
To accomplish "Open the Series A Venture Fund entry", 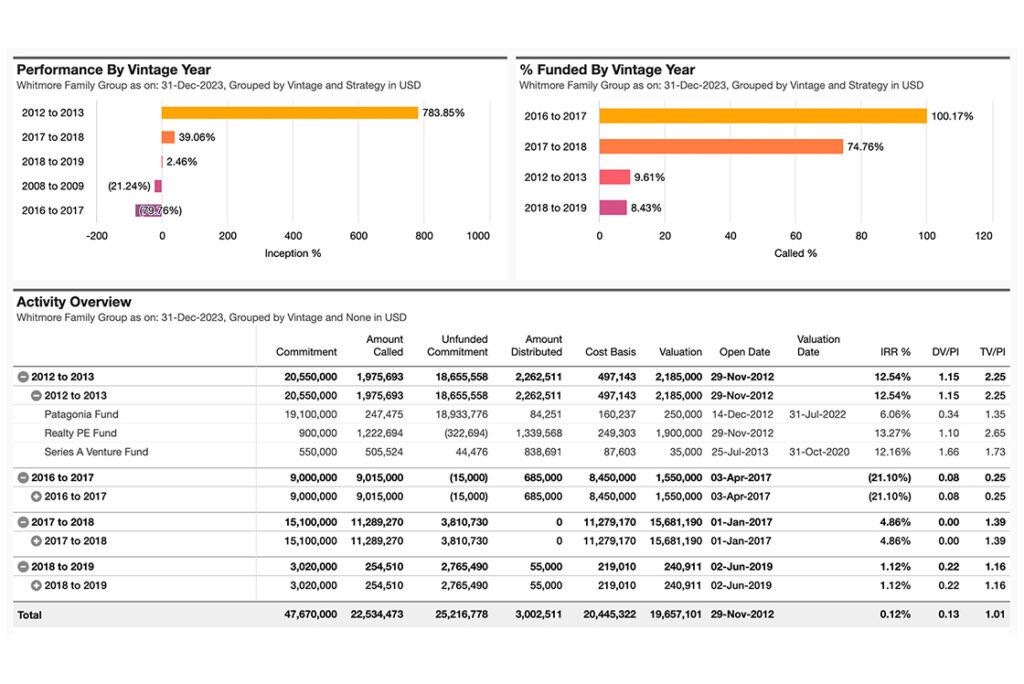I will coord(96,452).
